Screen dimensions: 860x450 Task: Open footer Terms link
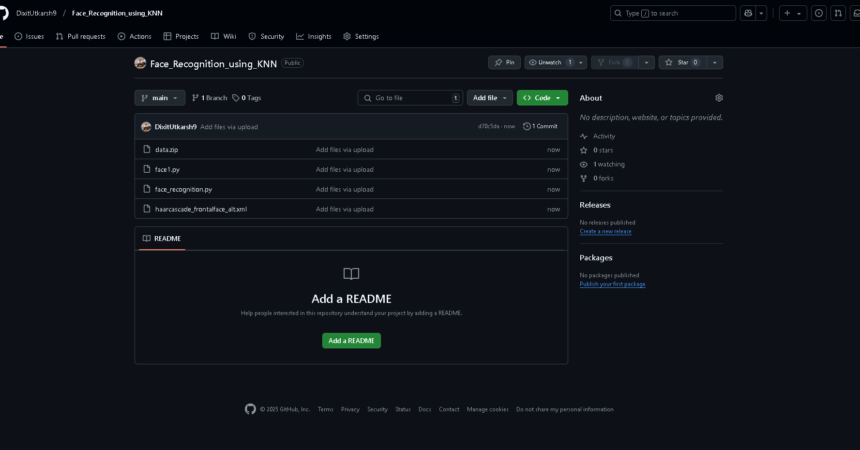[325, 409]
